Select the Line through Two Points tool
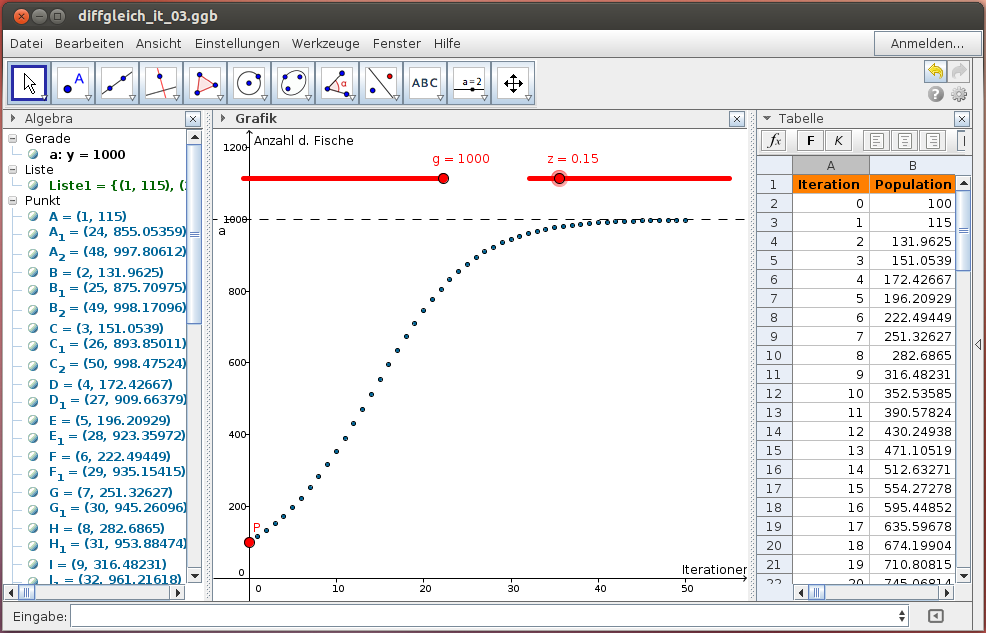This screenshot has width=986, height=633. [x=117, y=83]
